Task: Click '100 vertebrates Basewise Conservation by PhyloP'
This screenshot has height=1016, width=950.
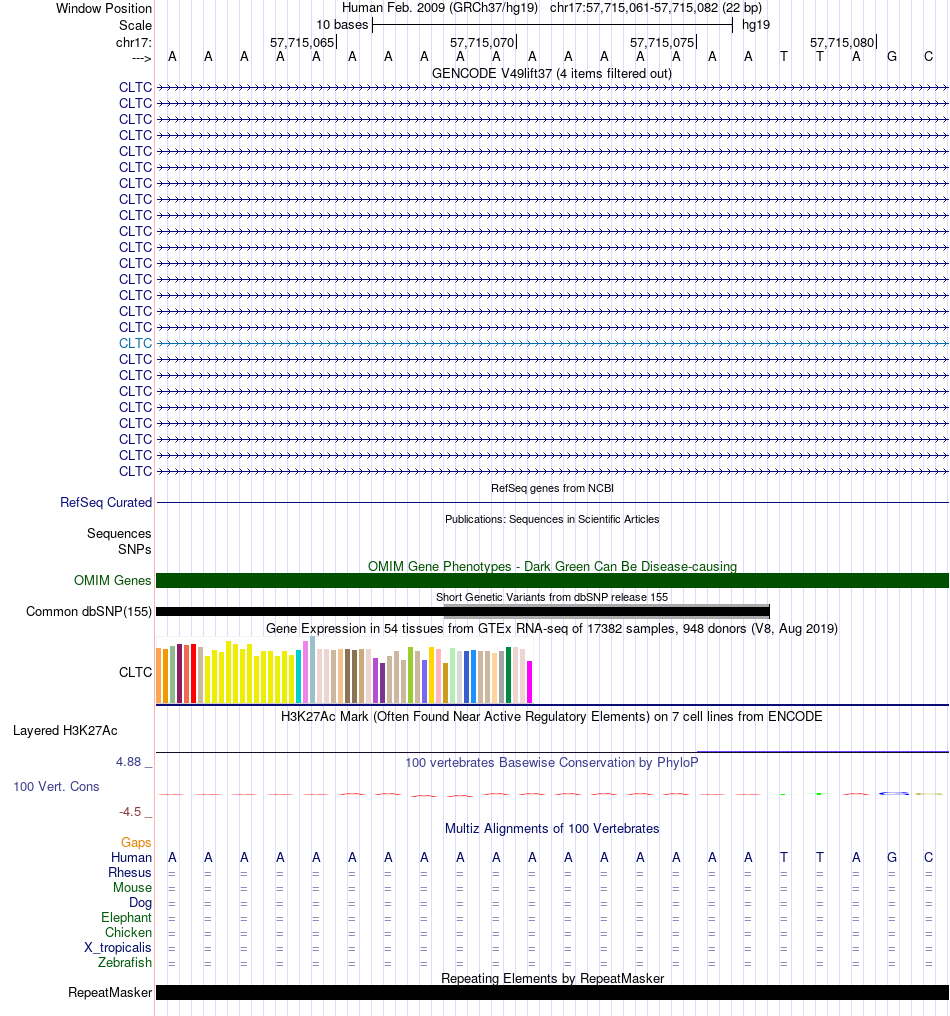Action: [x=551, y=762]
